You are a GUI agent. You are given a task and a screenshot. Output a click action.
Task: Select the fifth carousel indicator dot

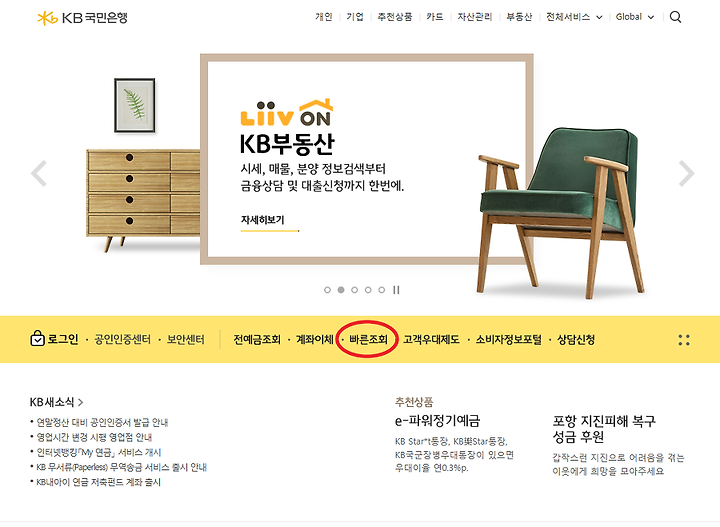click(382, 290)
